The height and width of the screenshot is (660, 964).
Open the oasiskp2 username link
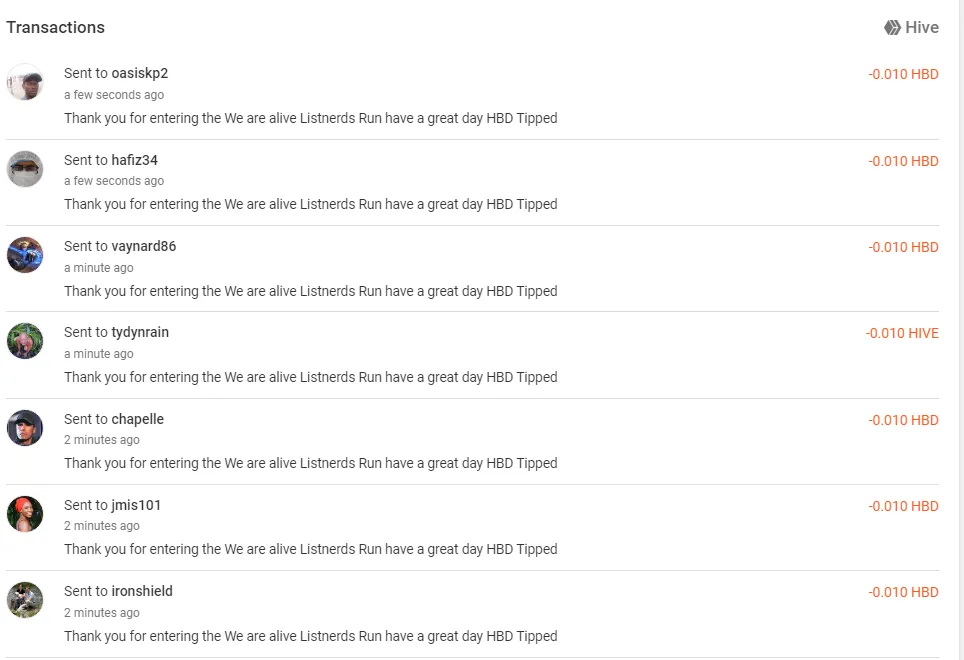pyautogui.click(x=140, y=73)
